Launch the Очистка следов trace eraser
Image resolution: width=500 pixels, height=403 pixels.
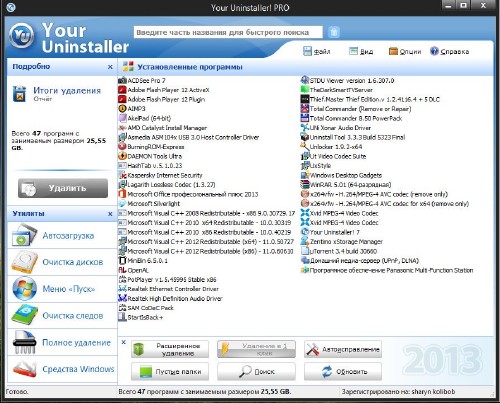[62, 315]
